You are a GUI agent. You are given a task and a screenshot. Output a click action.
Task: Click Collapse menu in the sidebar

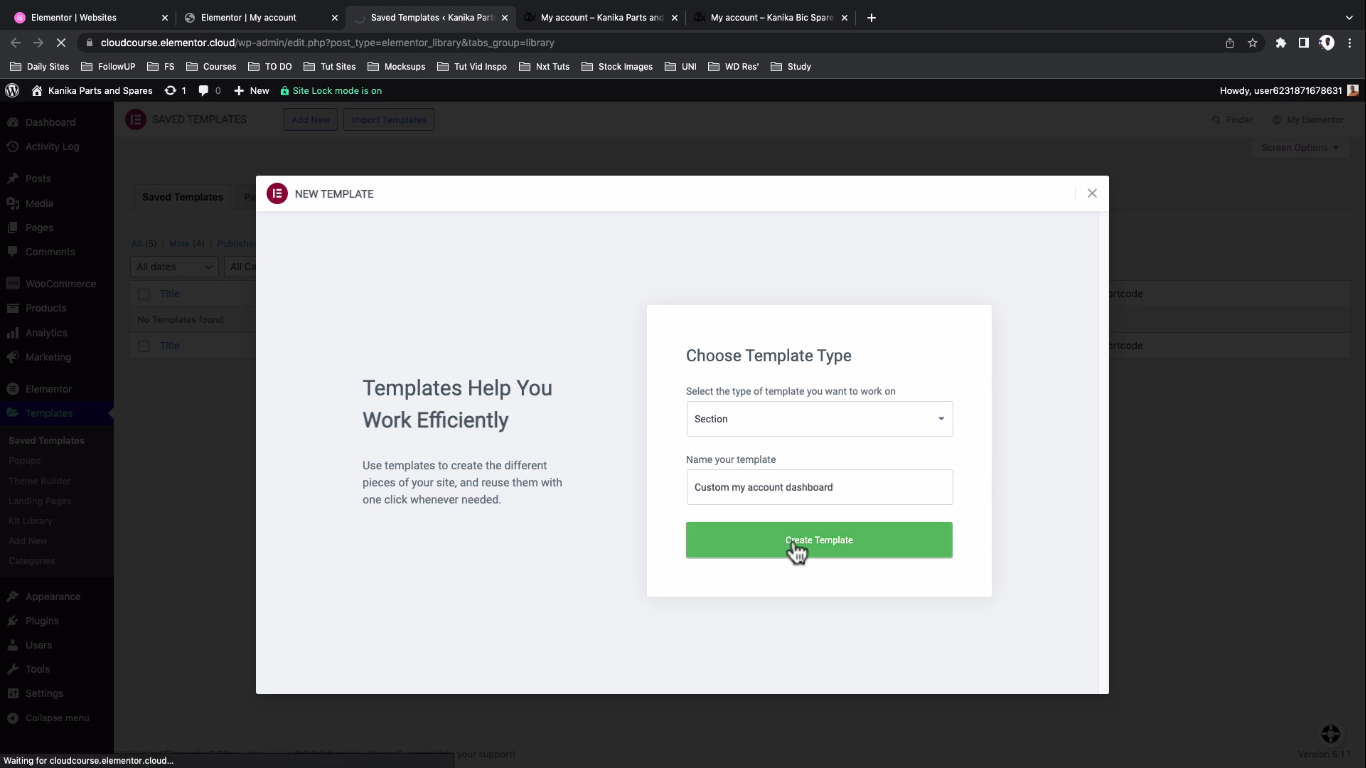coord(57,718)
